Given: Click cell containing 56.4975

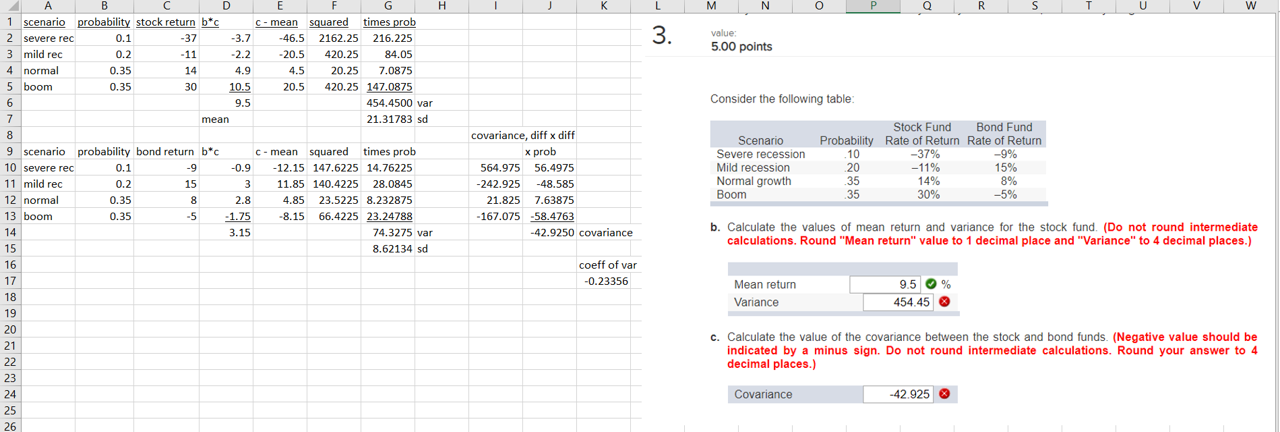Looking at the screenshot, I should click(550, 167).
